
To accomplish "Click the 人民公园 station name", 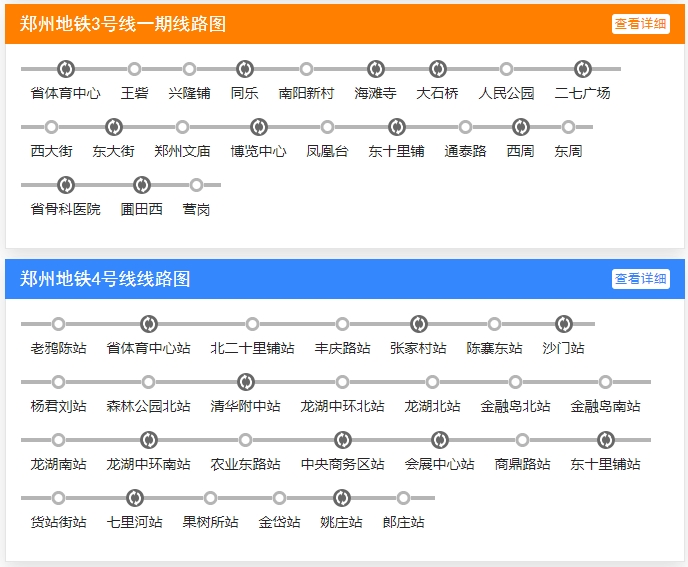I will click(506, 94).
